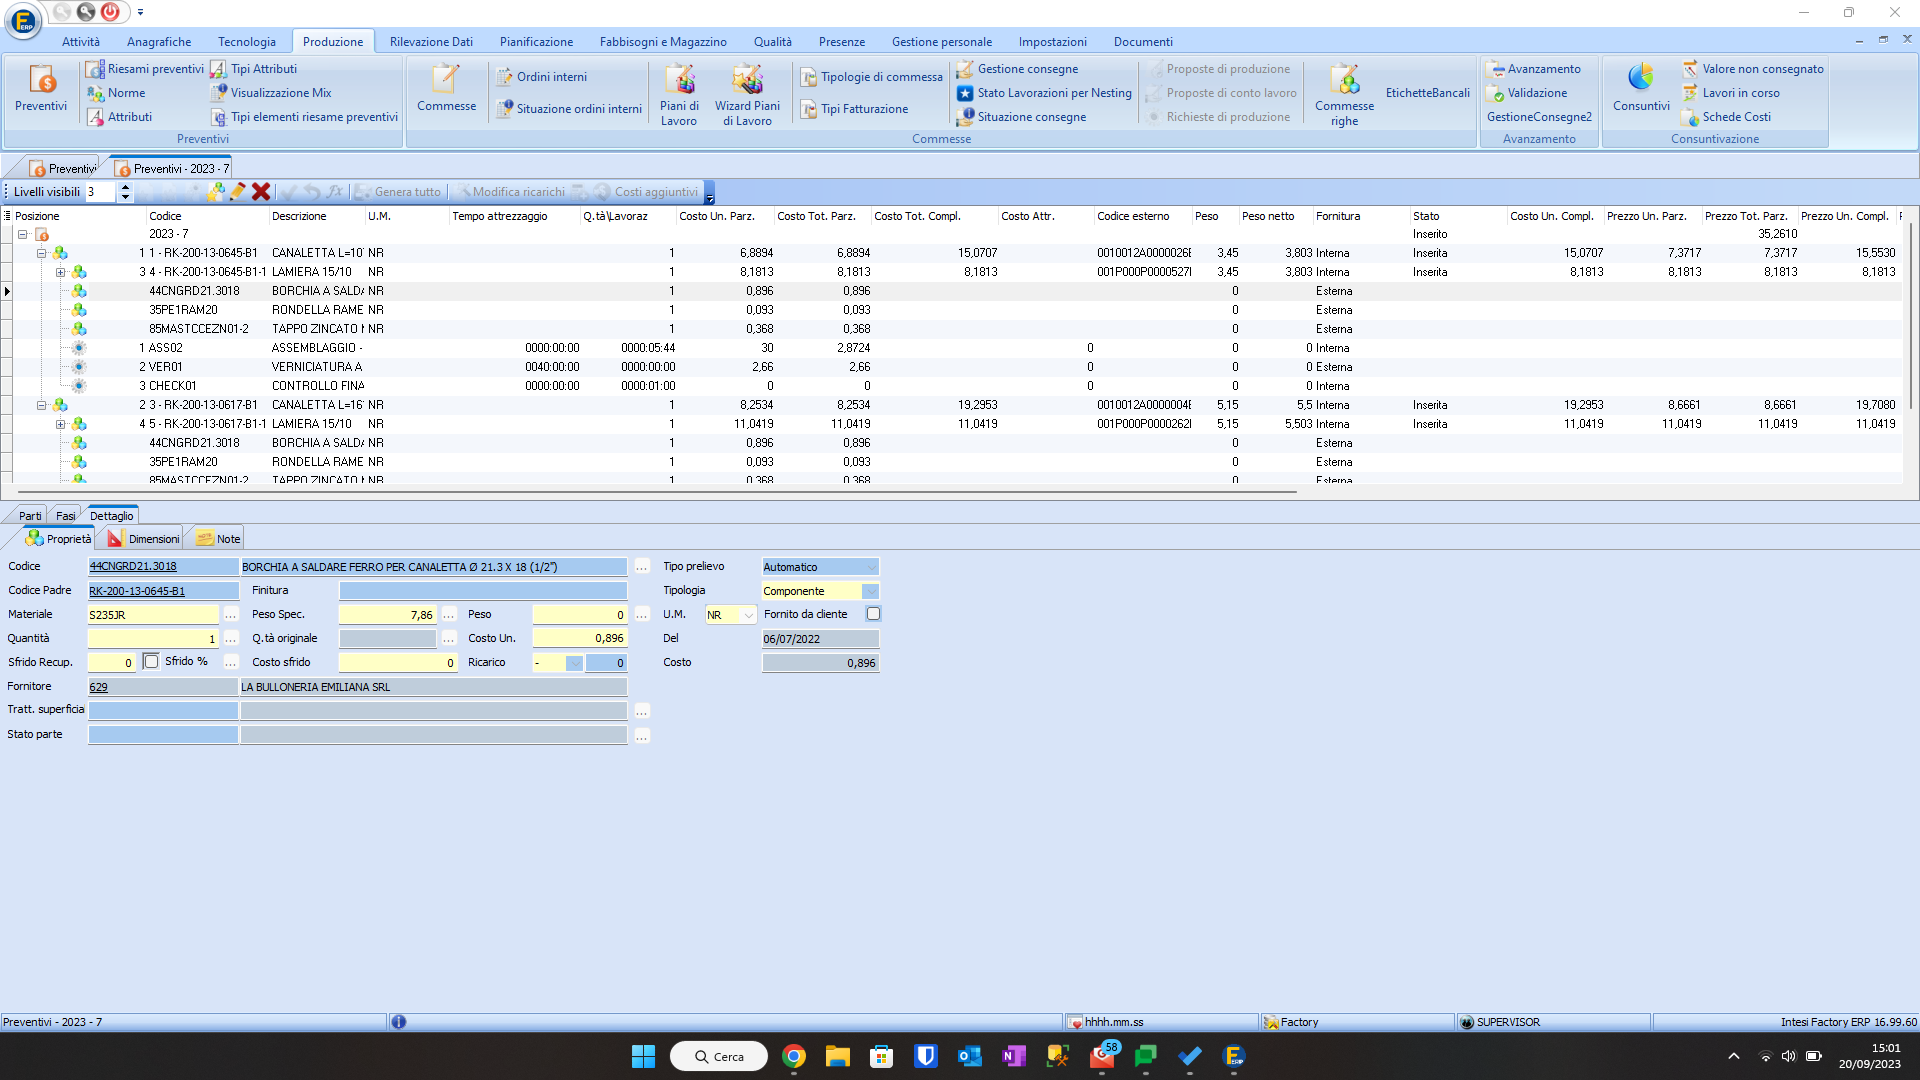1920x1080 pixels.
Task: Click the Gestione consegne button
Action: [1018, 69]
